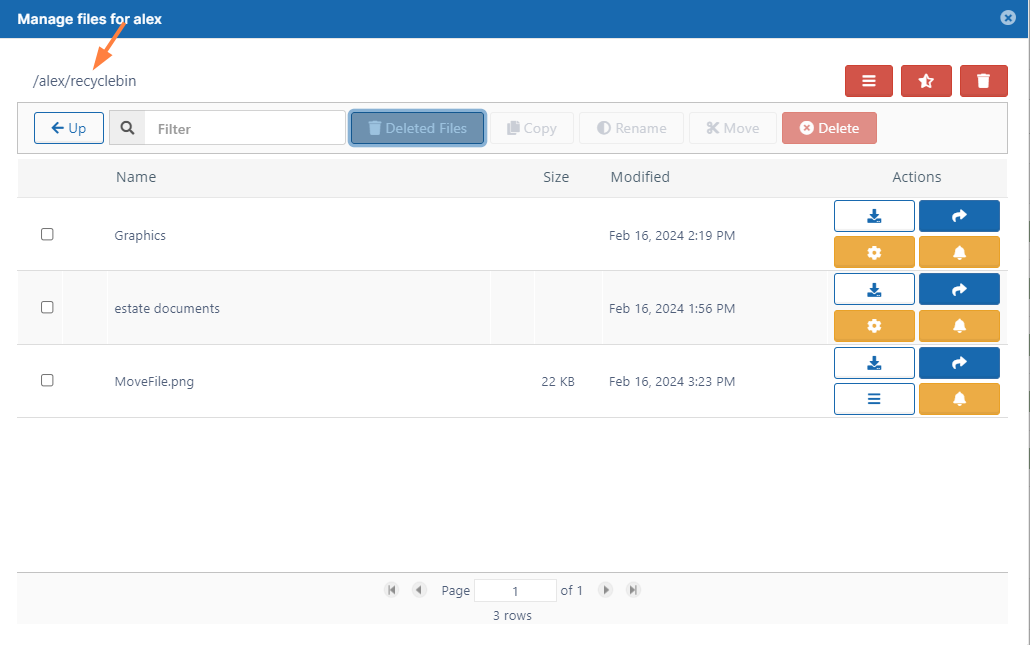The width and height of the screenshot is (1030, 645).
Task: Click notification bell for MoveFile.png
Action: 959,399
